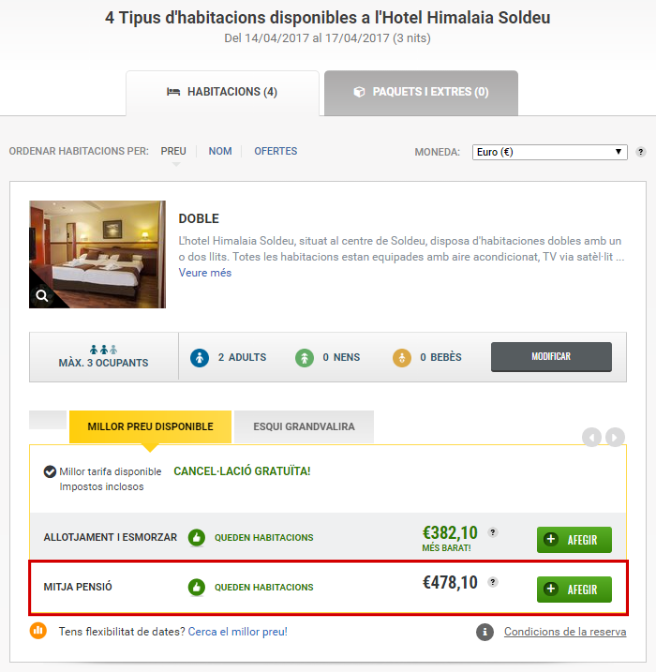This screenshot has height=672, width=656.
Task: Add the Mitja Pensió room with Afegir
Action: click(x=574, y=589)
